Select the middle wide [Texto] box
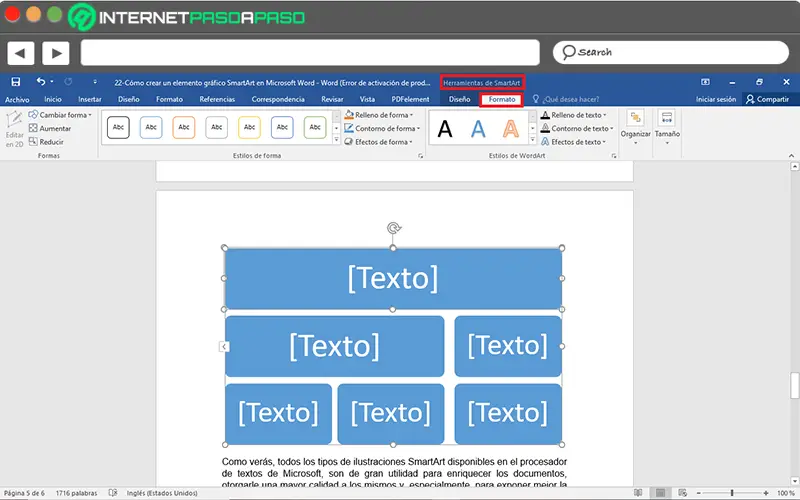 pyautogui.click(x=335, y=346)
